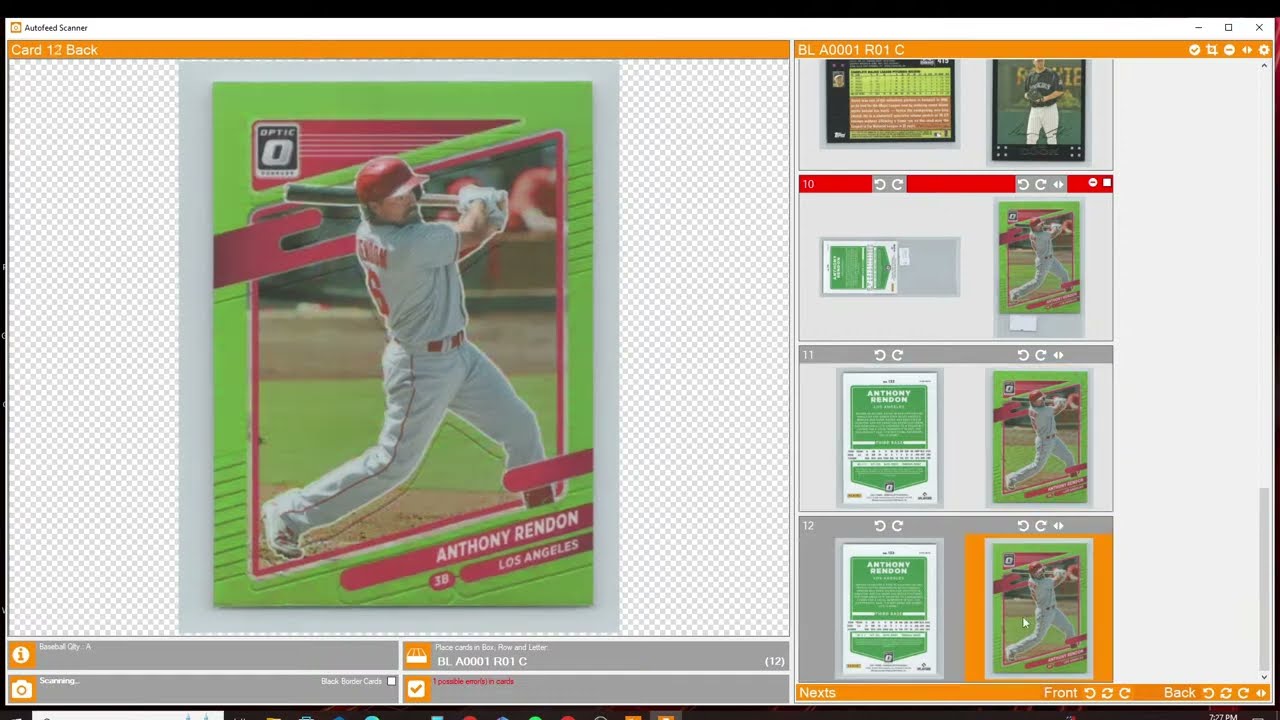Click the storage box icon beside BL A0001 R01 C
1280x720 pixels.
pyautogui.click(x=417, y=655)
